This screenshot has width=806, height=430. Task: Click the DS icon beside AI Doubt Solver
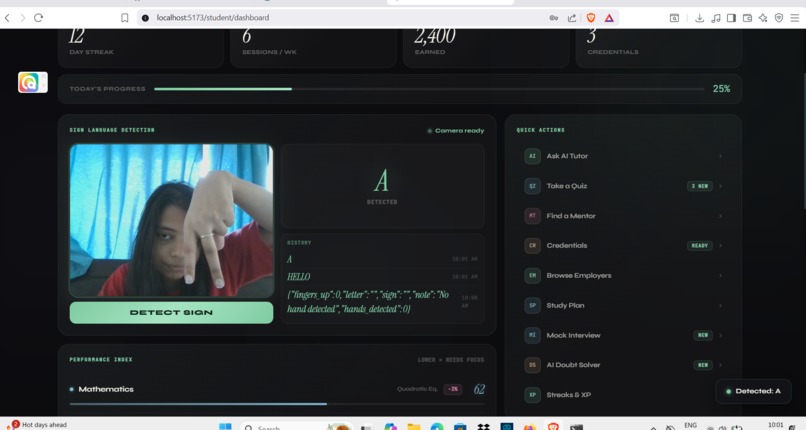(x=532, y=365)
